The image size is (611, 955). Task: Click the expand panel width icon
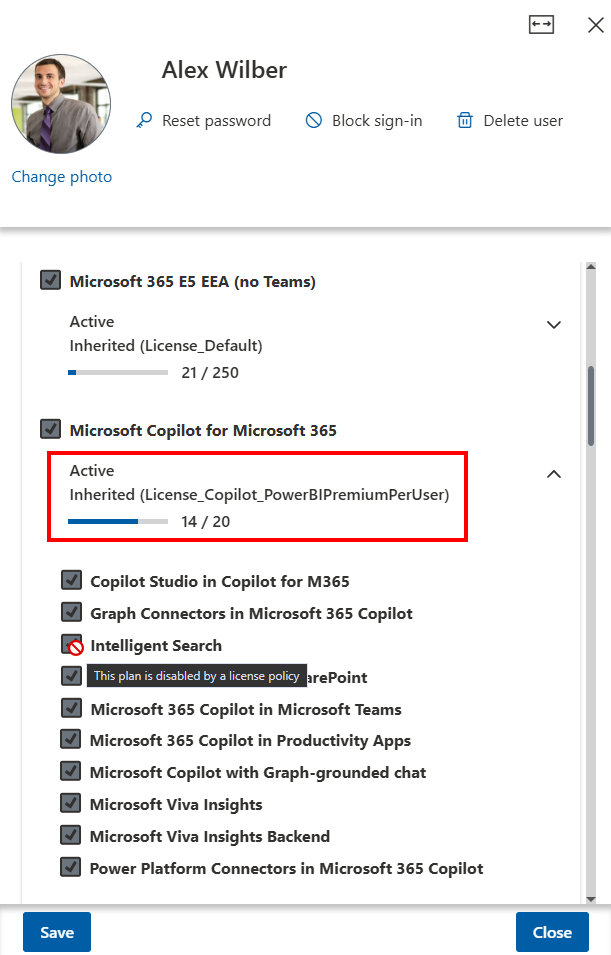tap(541, 24)
